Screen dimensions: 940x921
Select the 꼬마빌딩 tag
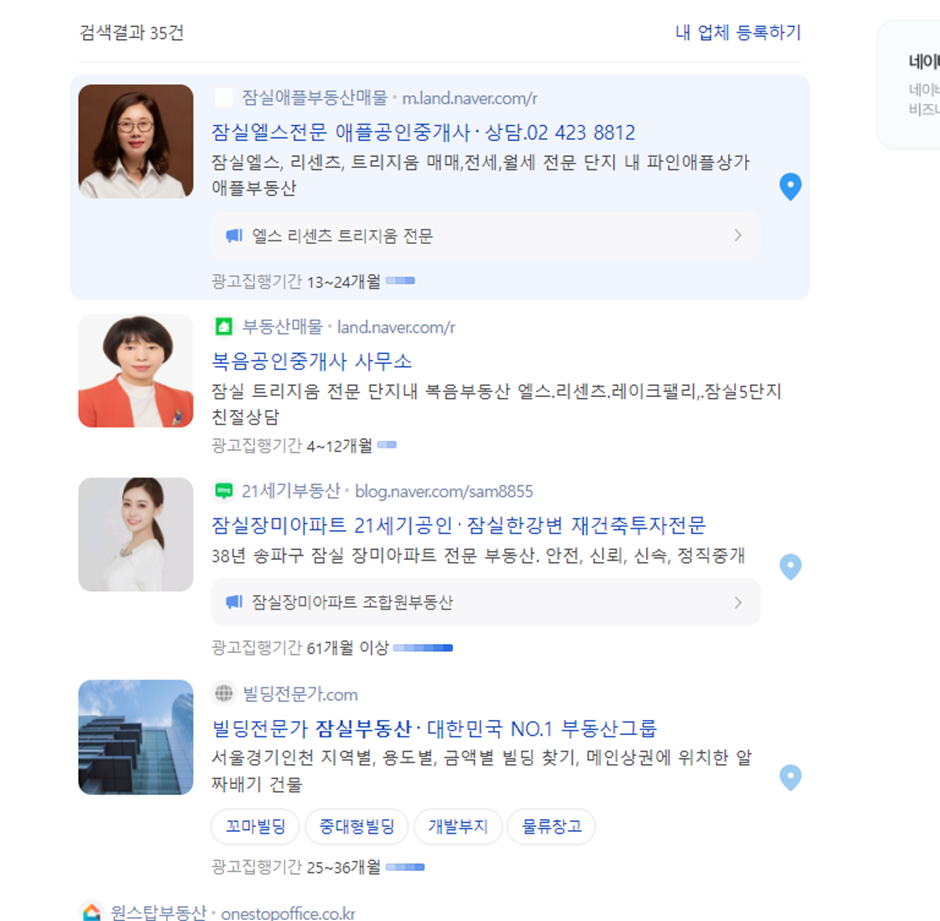pos(255,826)
